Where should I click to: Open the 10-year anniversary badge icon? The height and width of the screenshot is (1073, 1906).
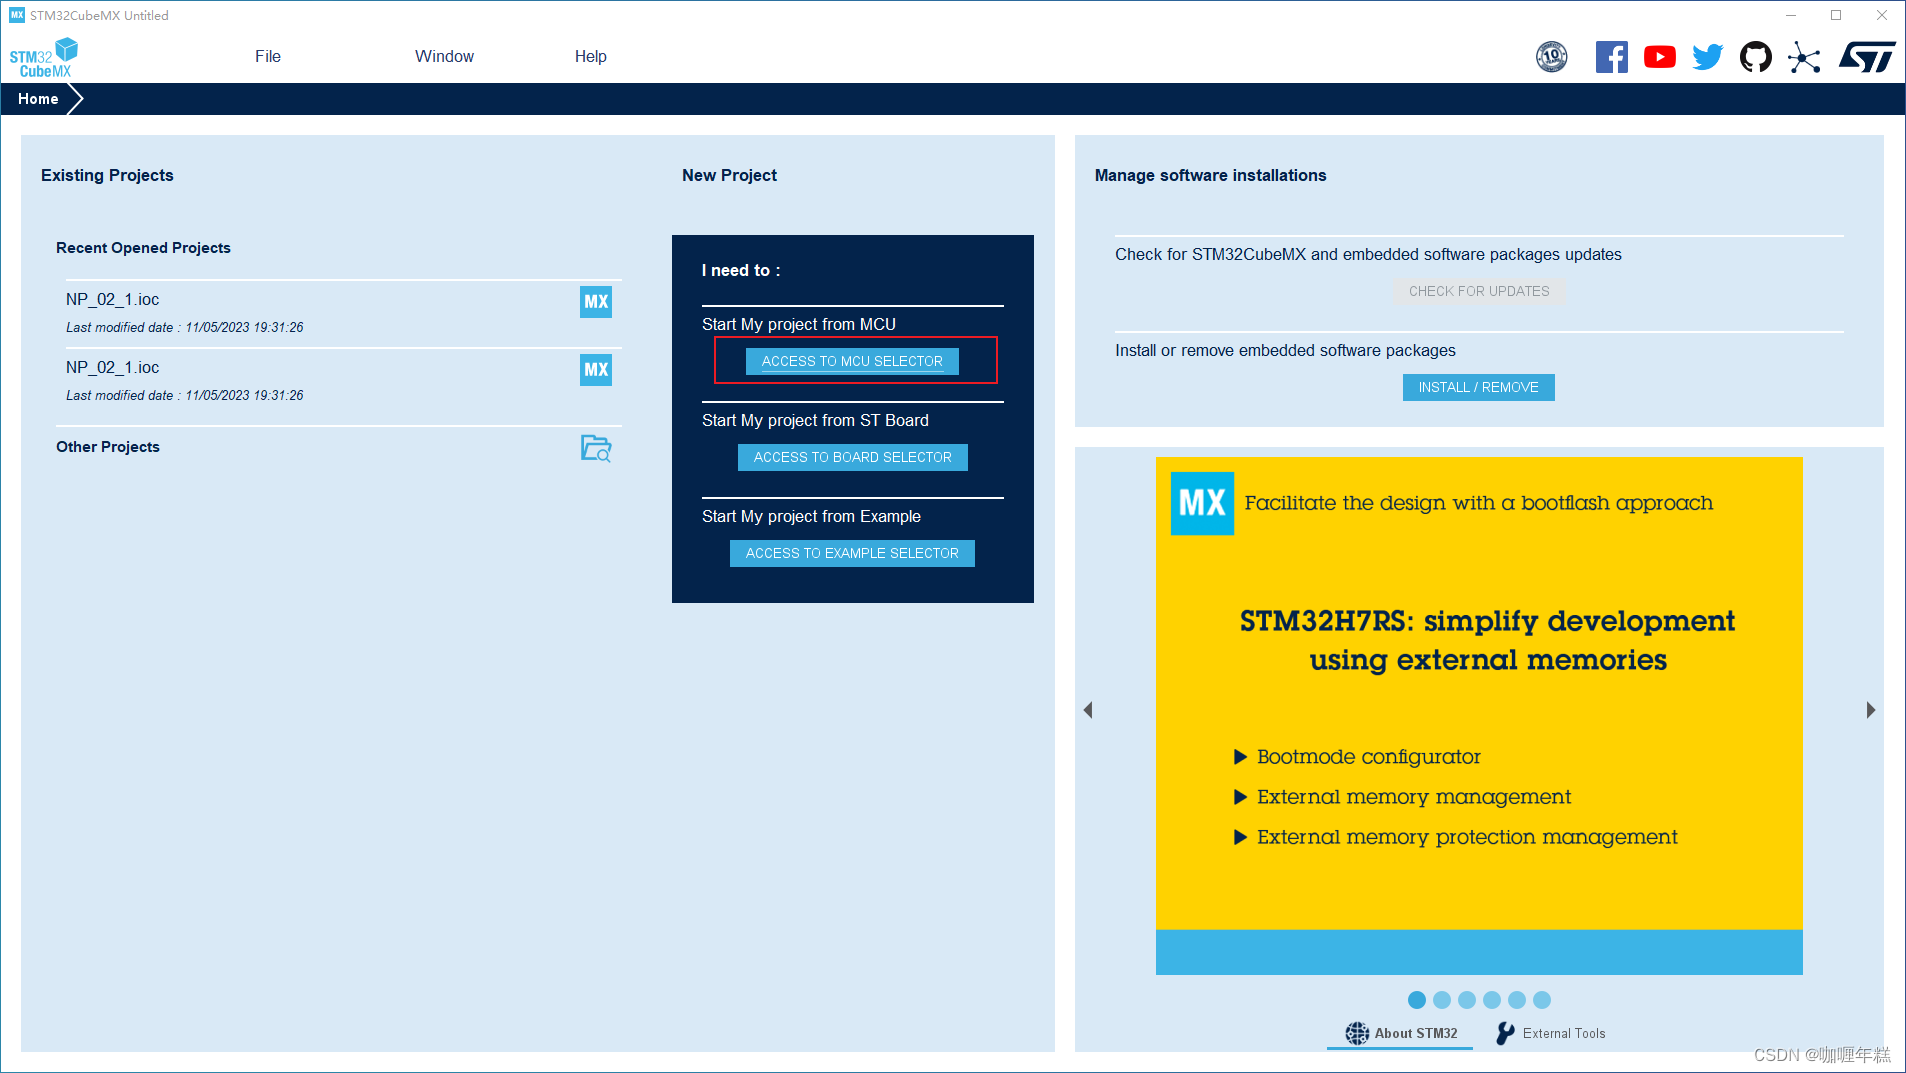[x=1552, y=57]
